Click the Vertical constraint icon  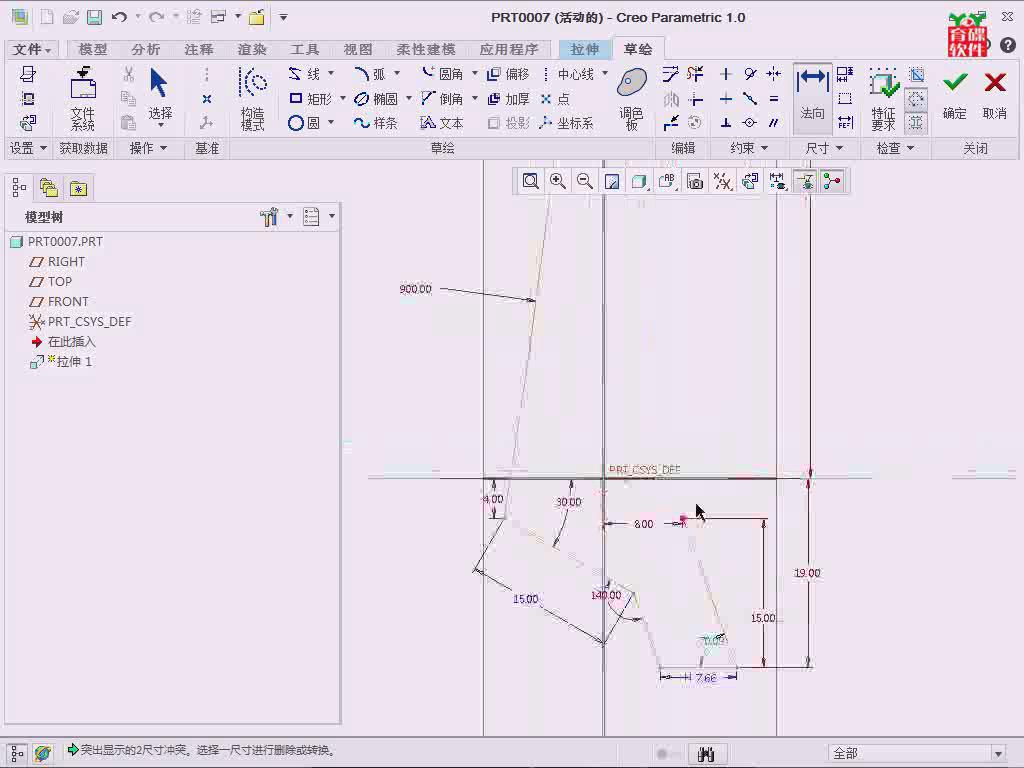click(x=726, y=74)
